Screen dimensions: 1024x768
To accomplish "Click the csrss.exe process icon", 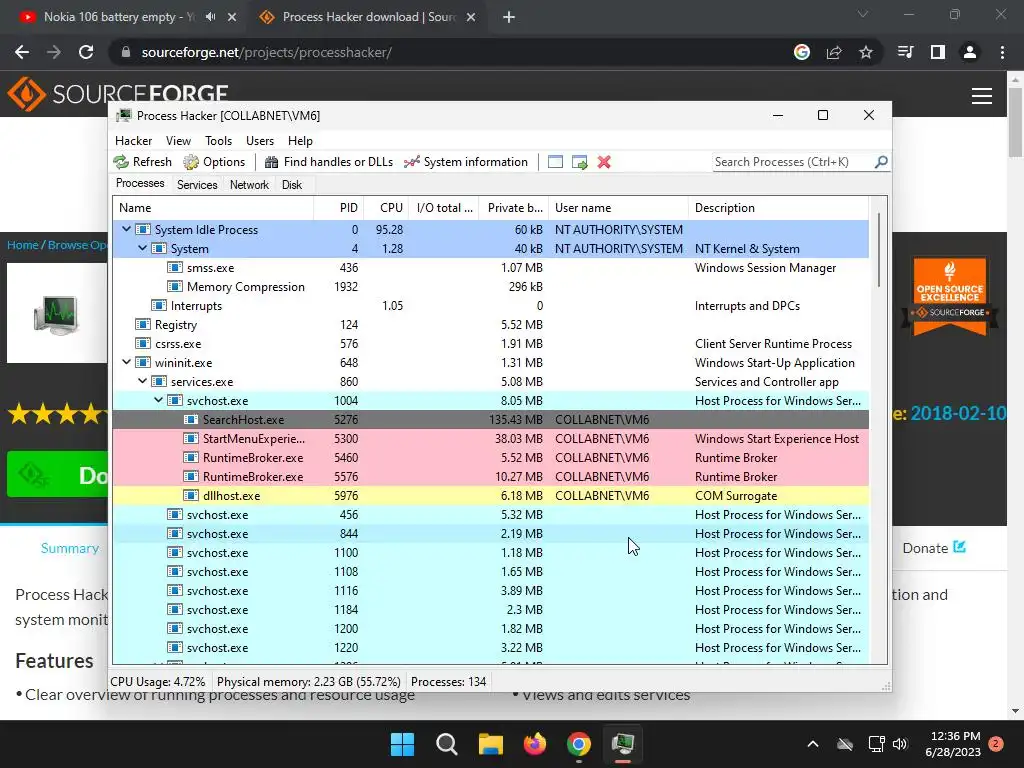I will click(142, 344).
